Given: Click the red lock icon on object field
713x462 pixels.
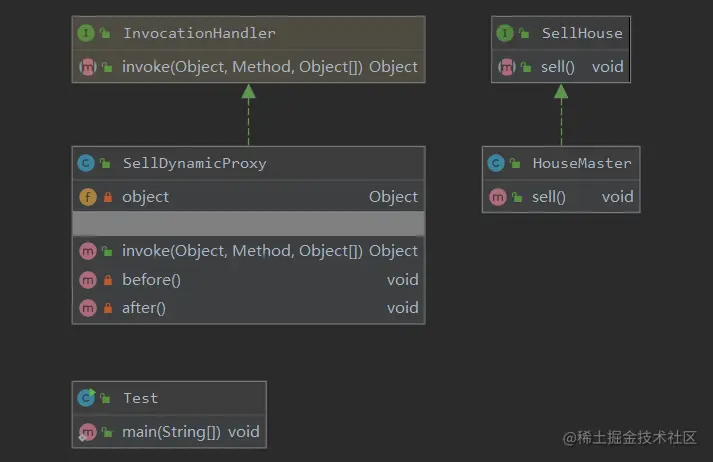Looking at the screenshot, I should tap(106, 197).
